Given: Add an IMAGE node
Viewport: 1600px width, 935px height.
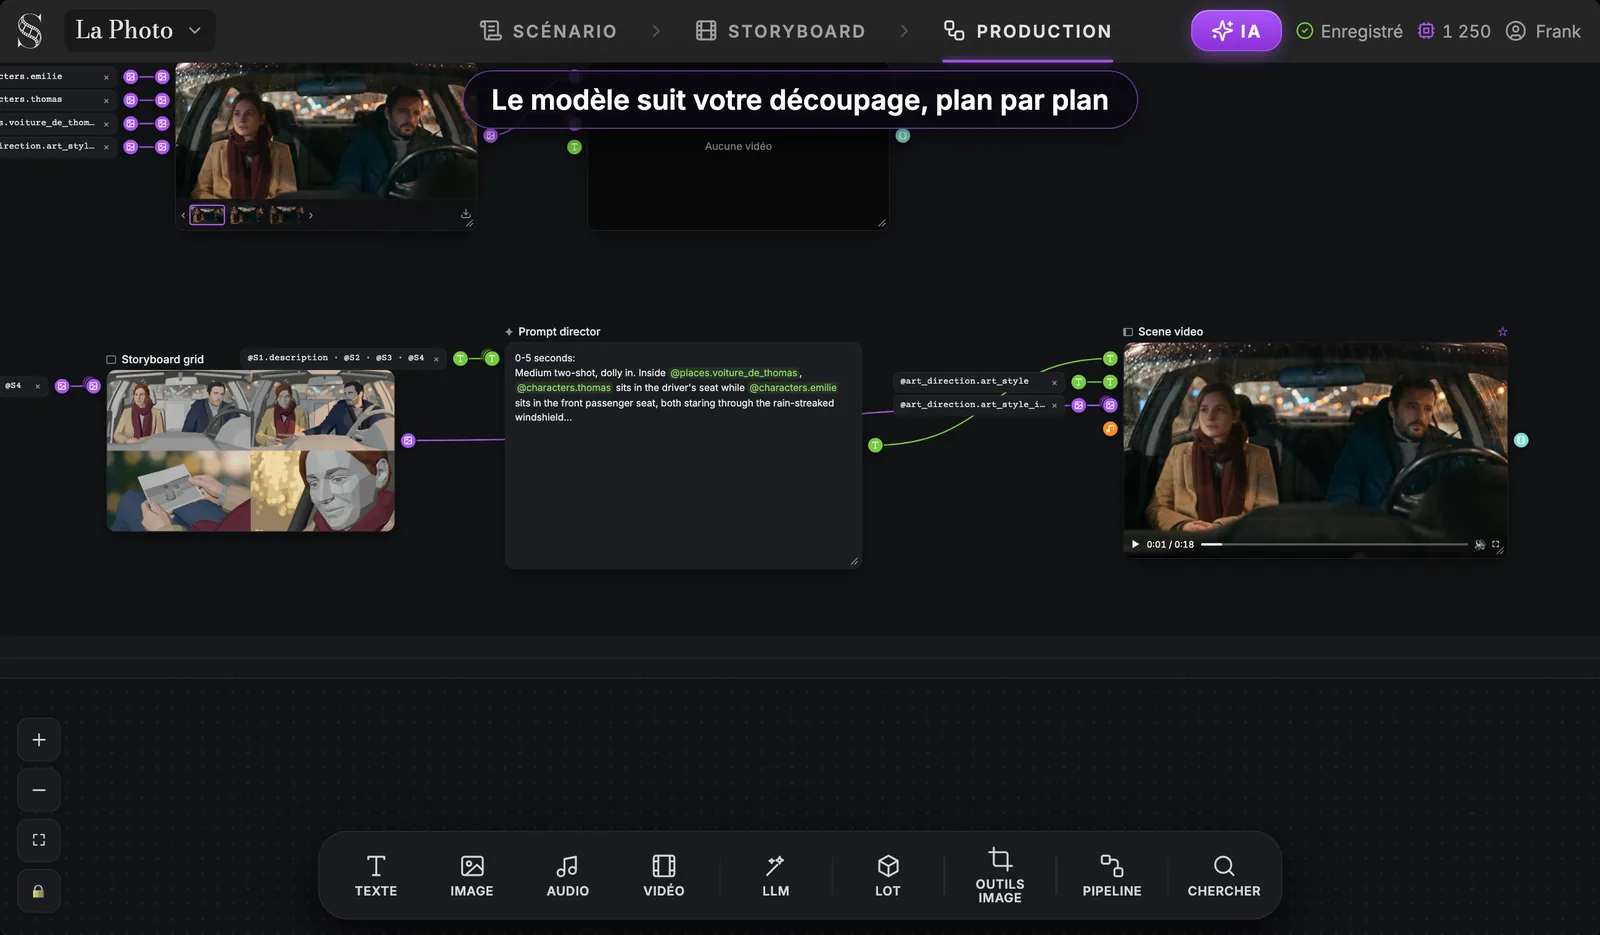Looking at the screenshot, I should (x=472, y=876).
